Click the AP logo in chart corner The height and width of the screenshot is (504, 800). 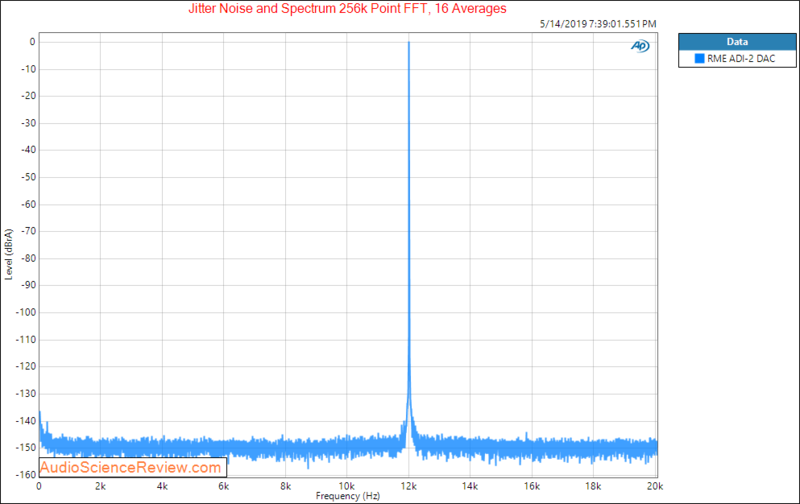(x=640, y=46)
